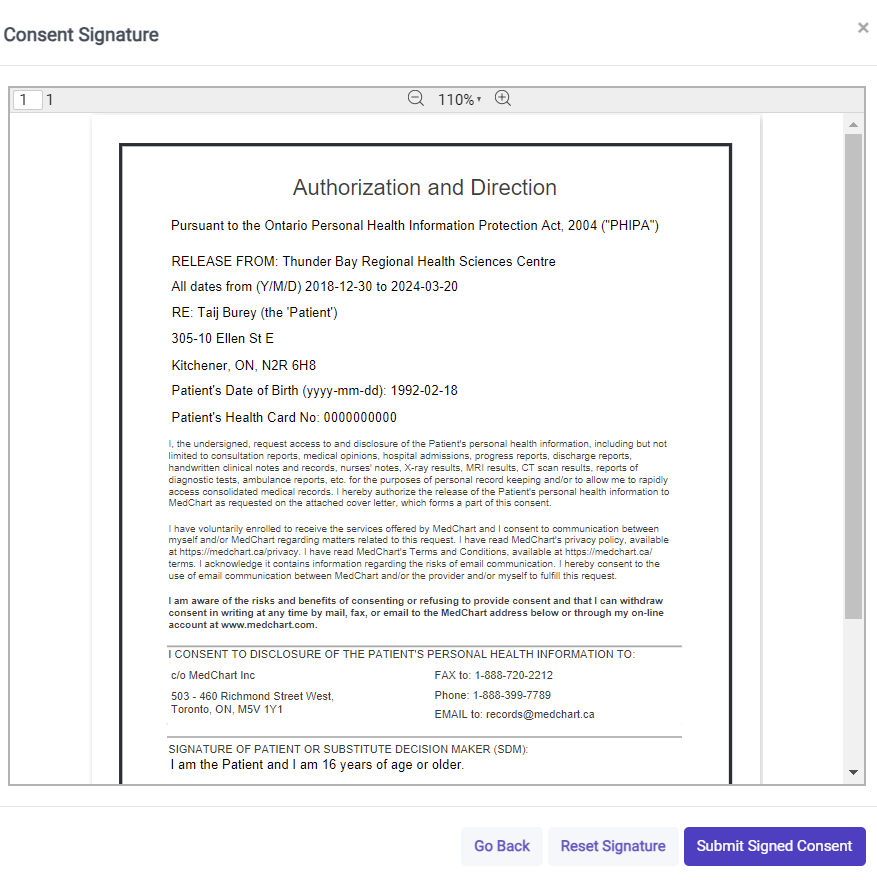Image resolution: width=877 pixels, height=880 pixels.
Task: Click the Health Card No '0000000000' line
Action: 284,418
